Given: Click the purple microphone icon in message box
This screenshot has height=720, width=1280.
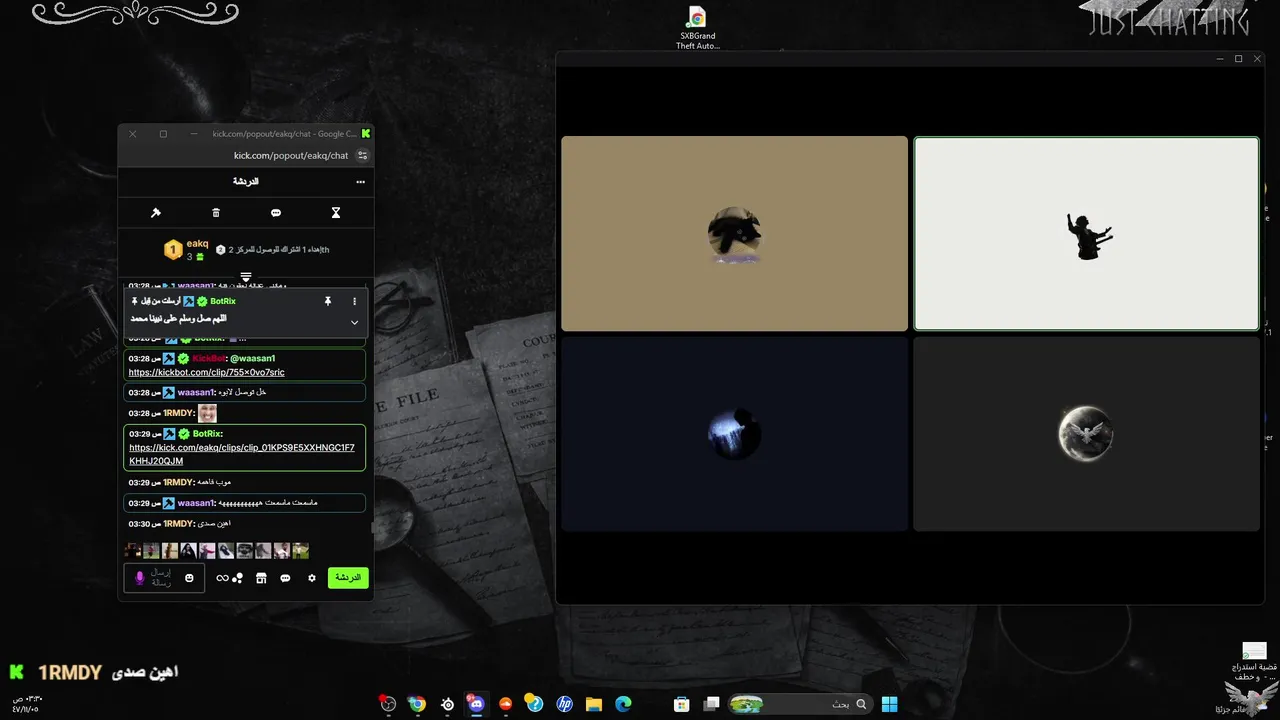Looking at the screenshot, I should 140,578.
